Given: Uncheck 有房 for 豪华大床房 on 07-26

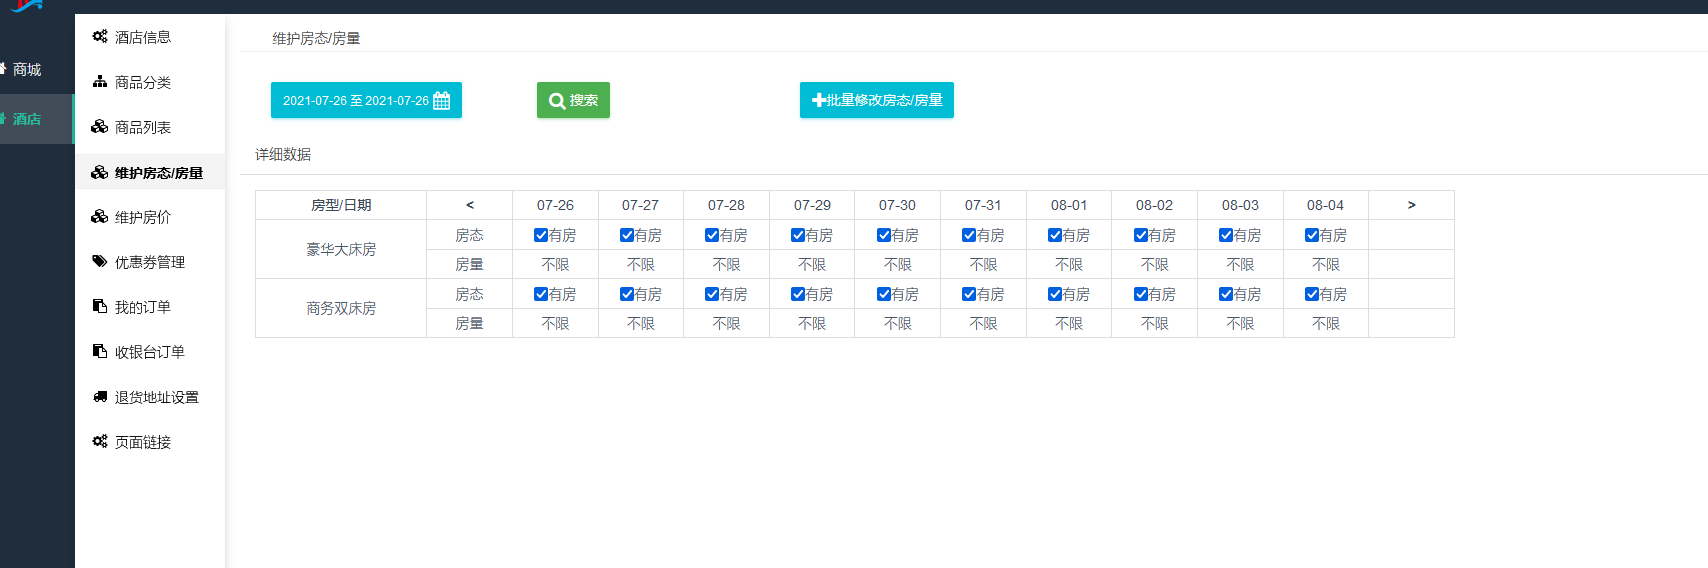Looking at the screenshot, I should click(541, 235).
